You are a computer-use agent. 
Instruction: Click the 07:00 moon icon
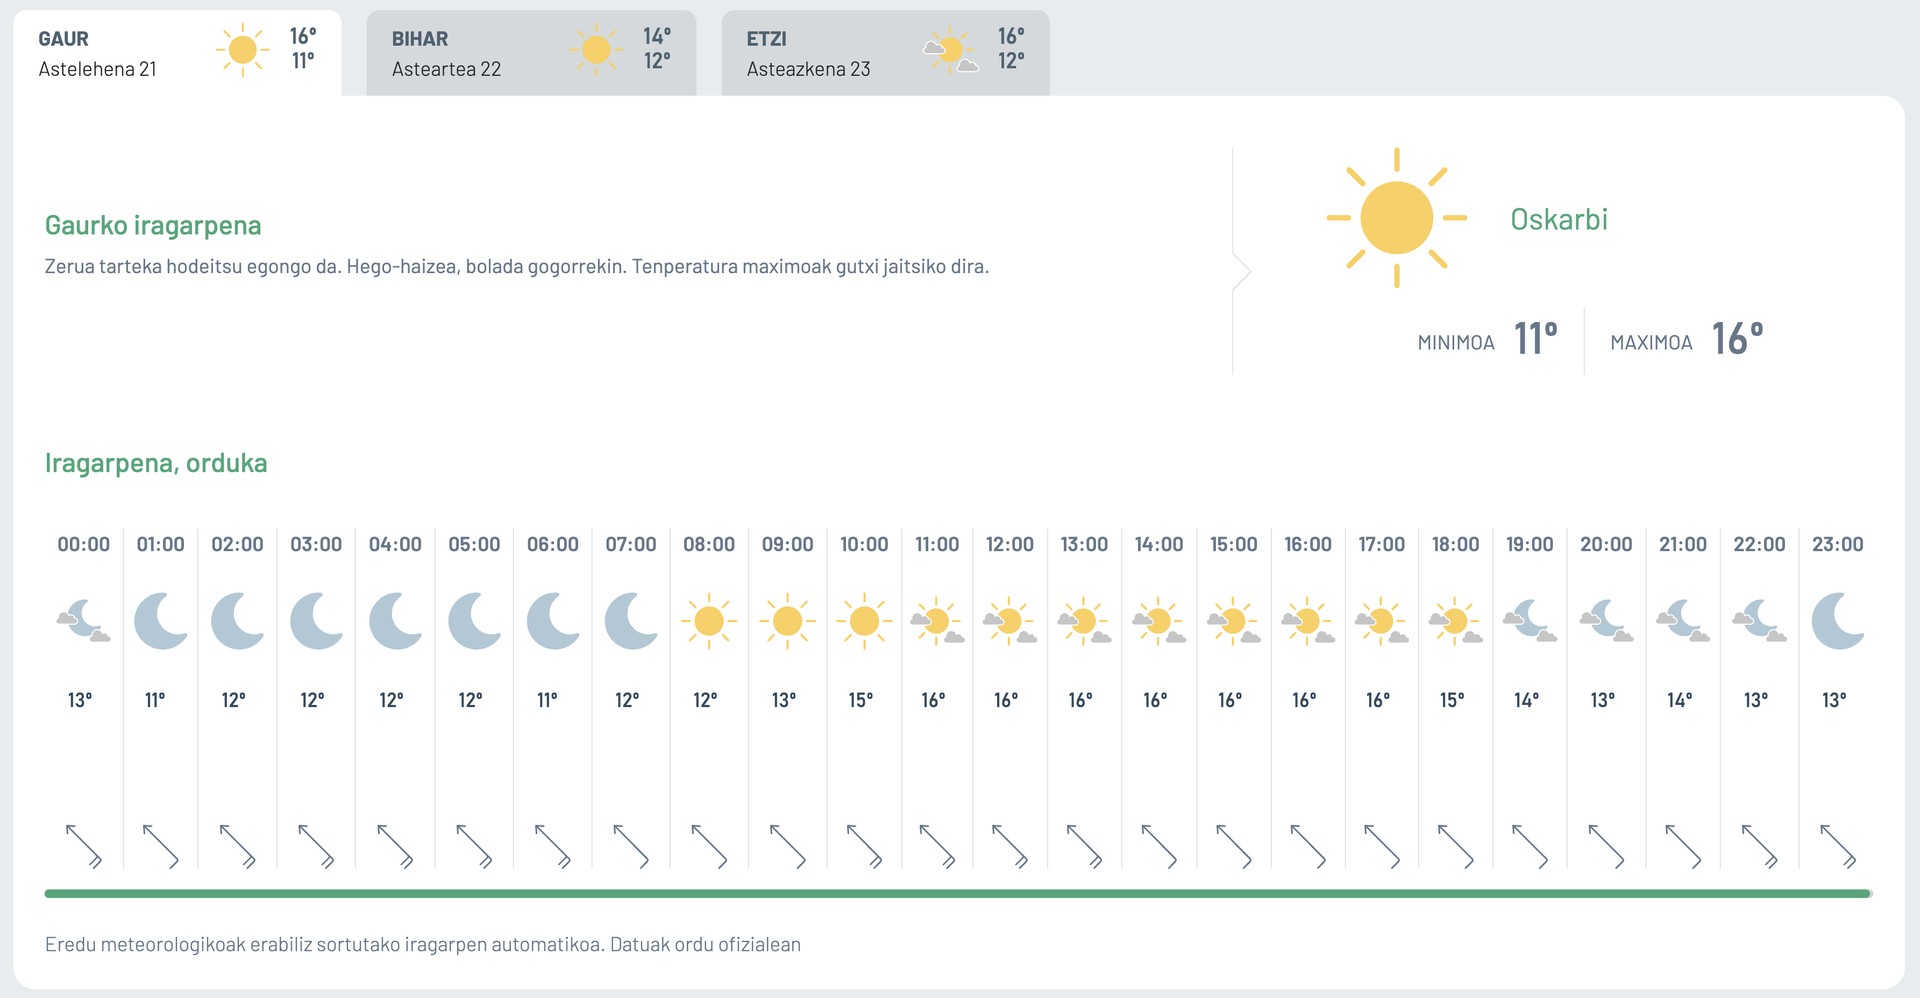[632, 621]
